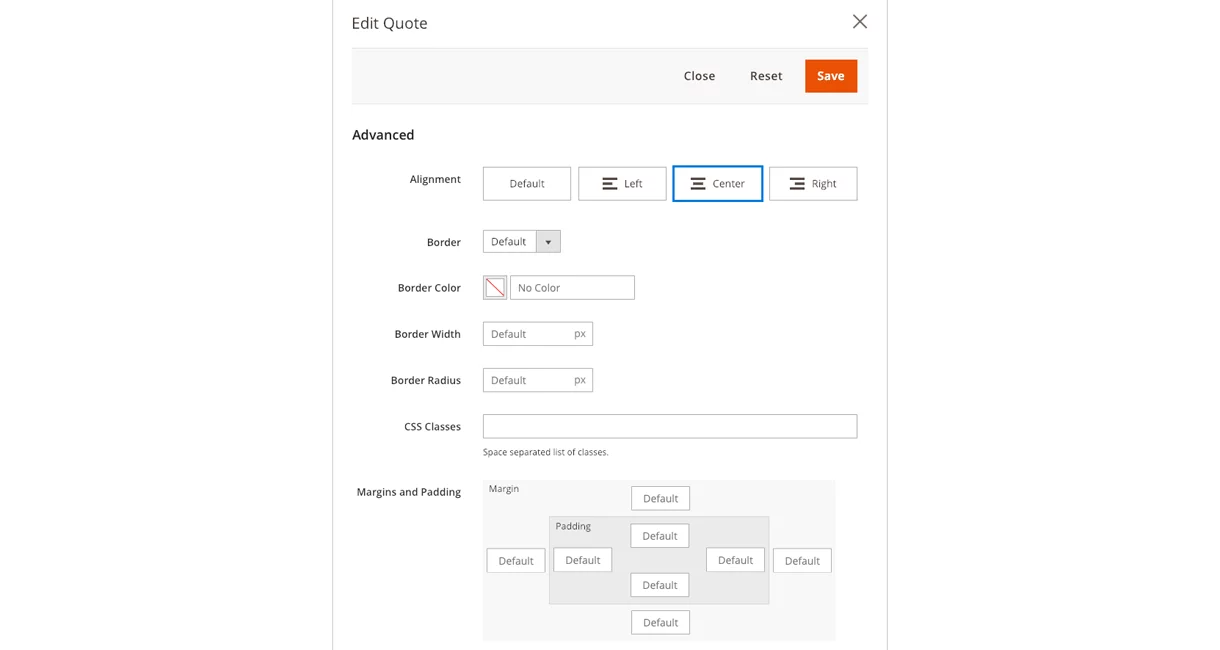The image size is (1220, 650).
Task: Select the left Margin field
Action: pyautogui.click(x=516, y=561)
